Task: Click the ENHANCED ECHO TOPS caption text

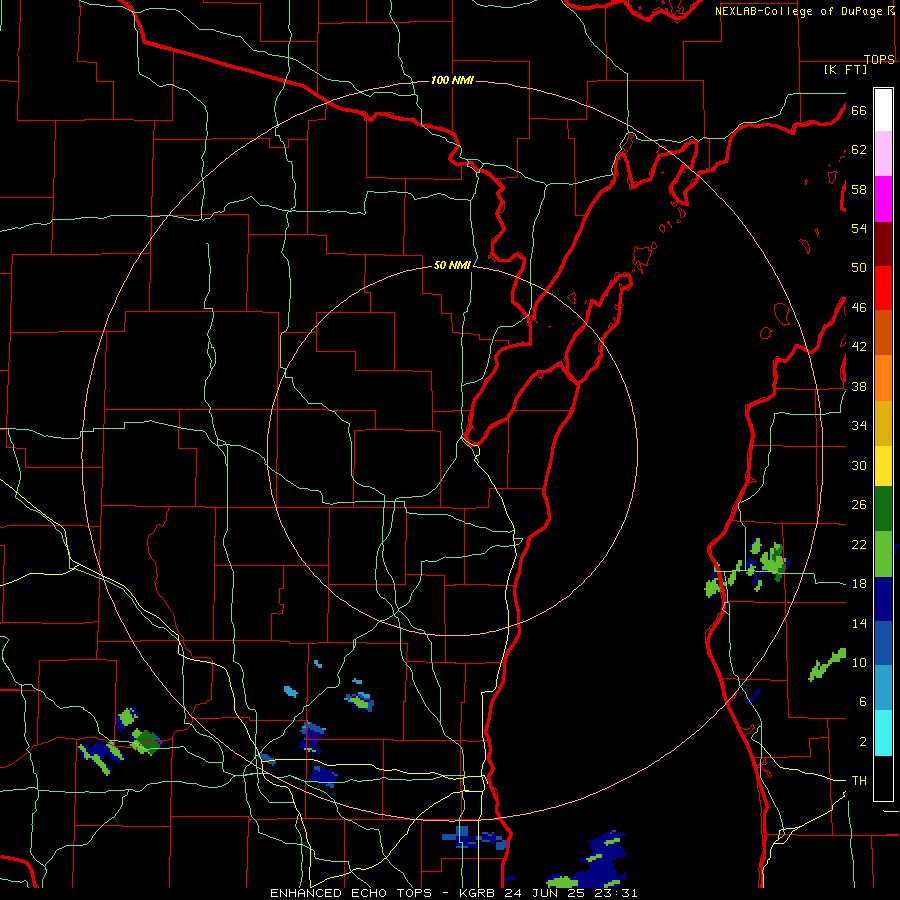Action: click(351, 893)
